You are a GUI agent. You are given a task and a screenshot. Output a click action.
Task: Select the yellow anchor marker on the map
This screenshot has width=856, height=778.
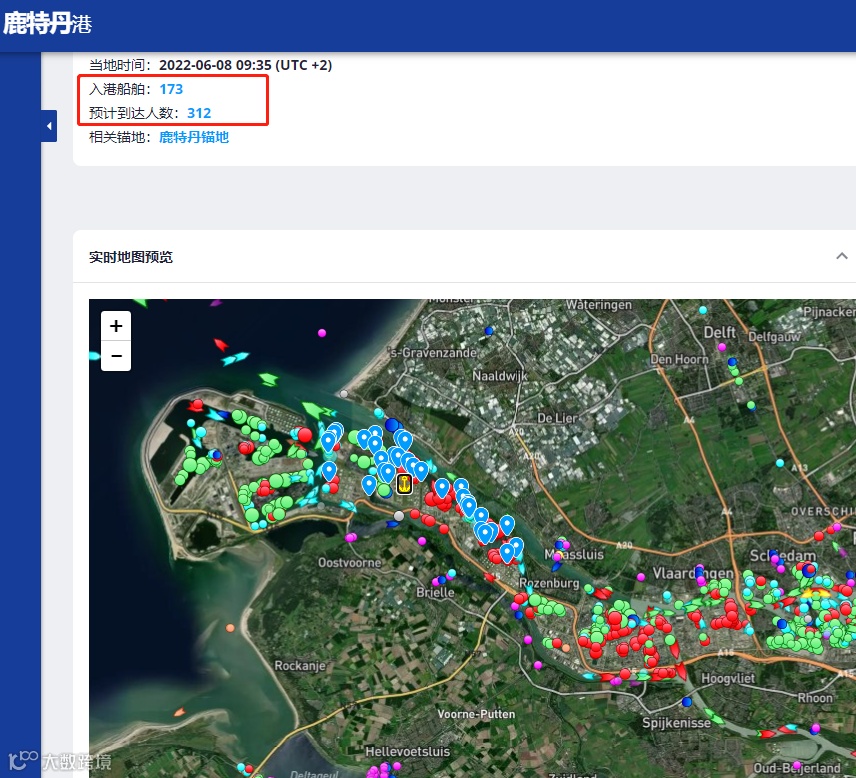(404, 484)
